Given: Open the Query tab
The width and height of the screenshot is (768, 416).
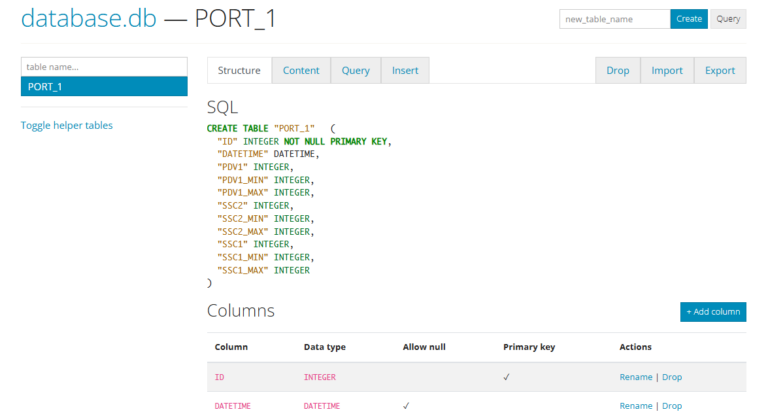Looking at the screenshot, I should click(x=355, y=70).
